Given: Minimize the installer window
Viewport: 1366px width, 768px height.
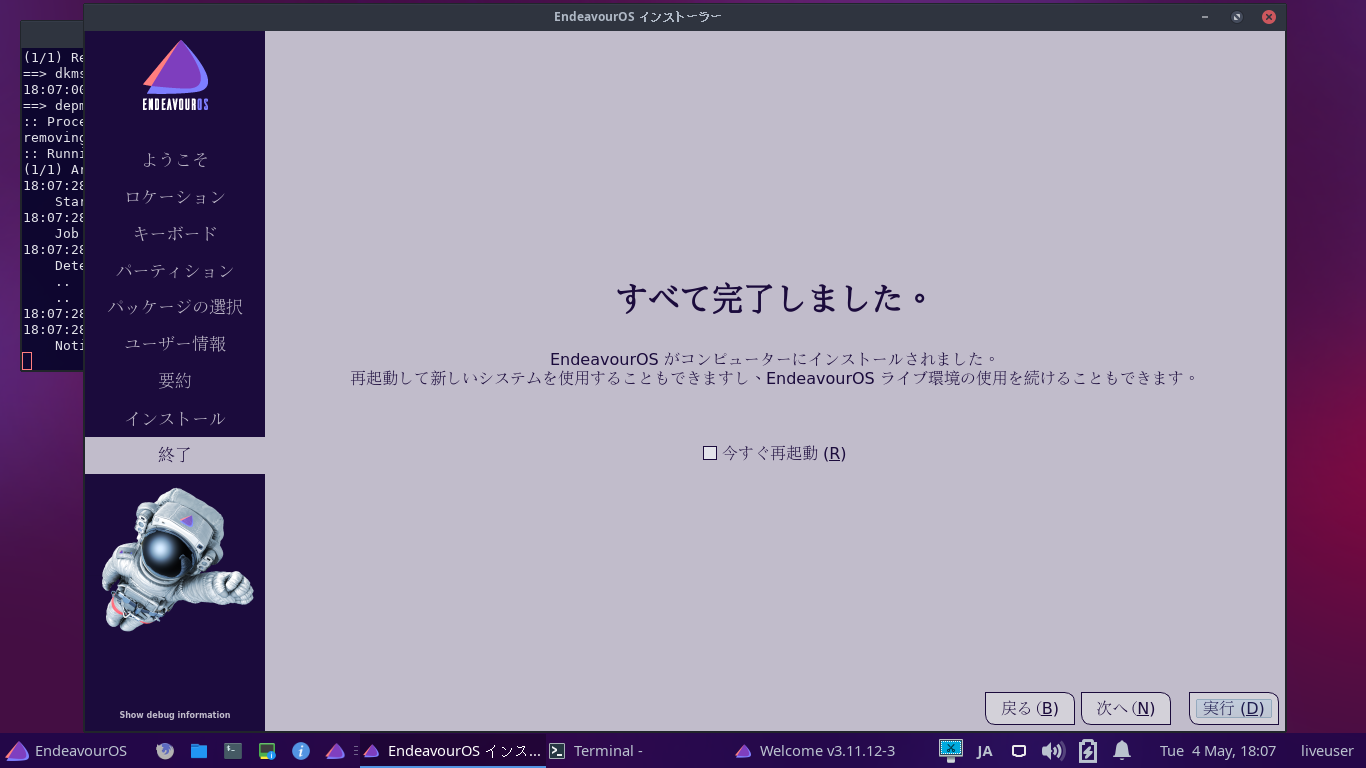Looking at the screenshot, I should [x=1206, y=17].
